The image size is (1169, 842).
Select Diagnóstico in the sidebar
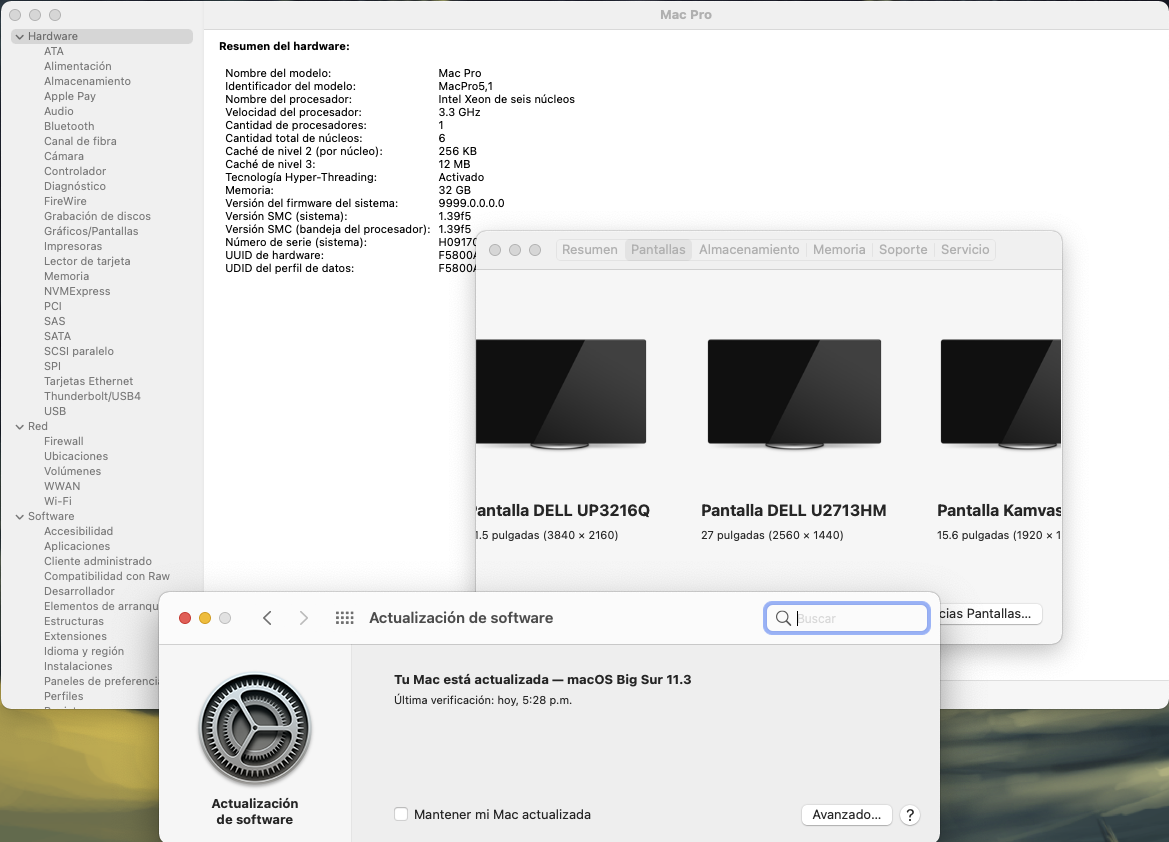tap(75, 186)
